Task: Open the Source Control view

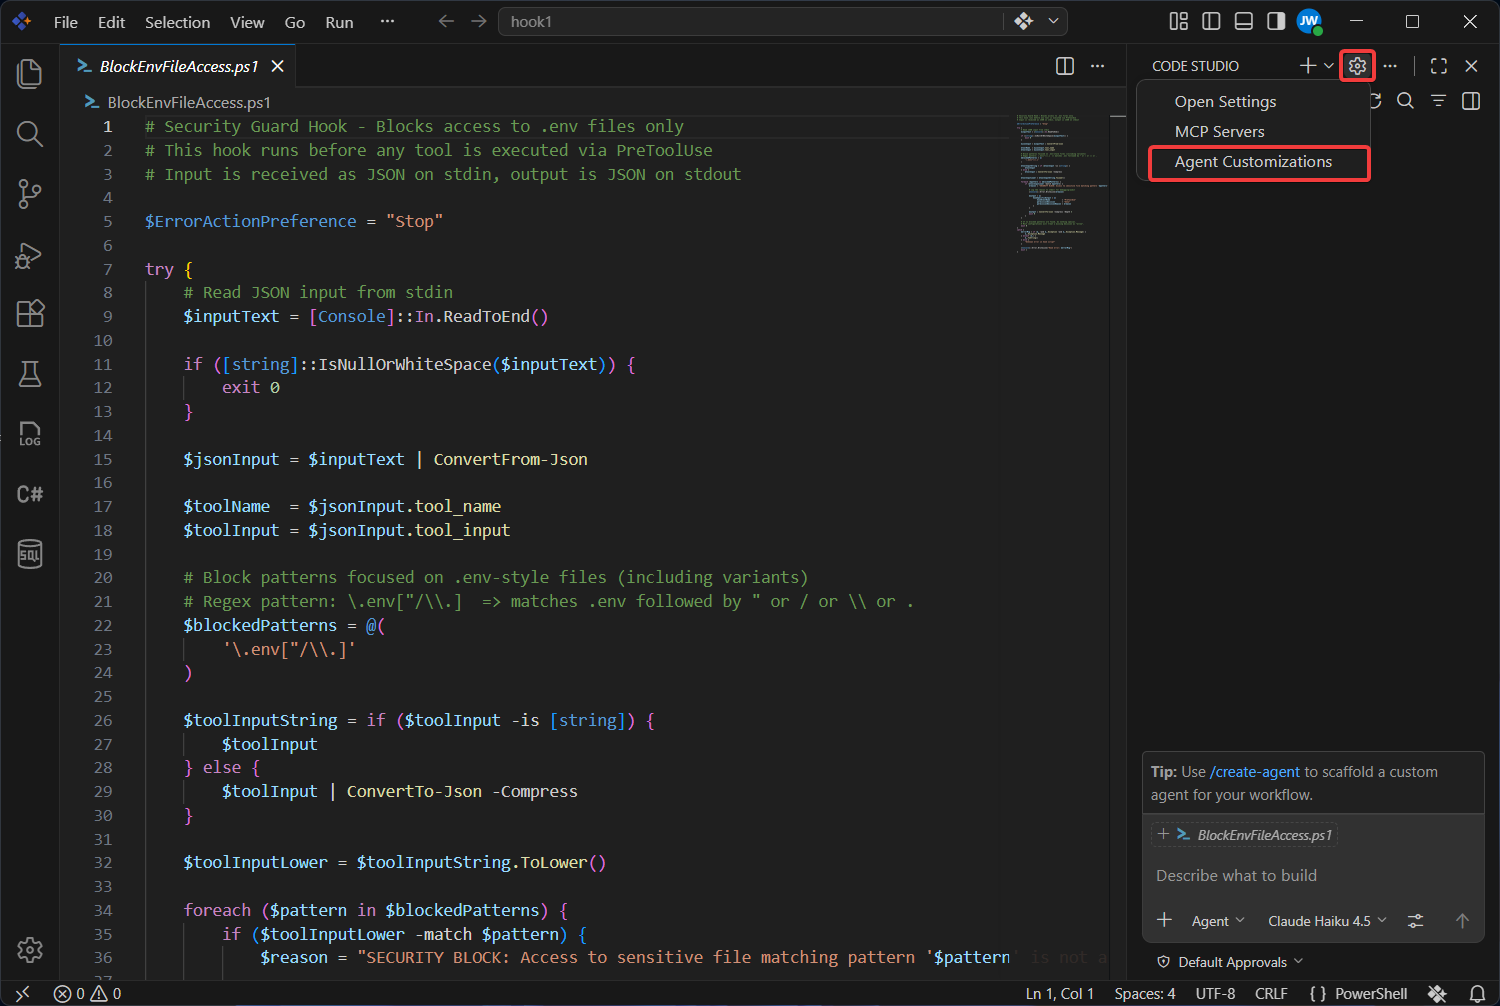Action: click(x=30, y=194)
